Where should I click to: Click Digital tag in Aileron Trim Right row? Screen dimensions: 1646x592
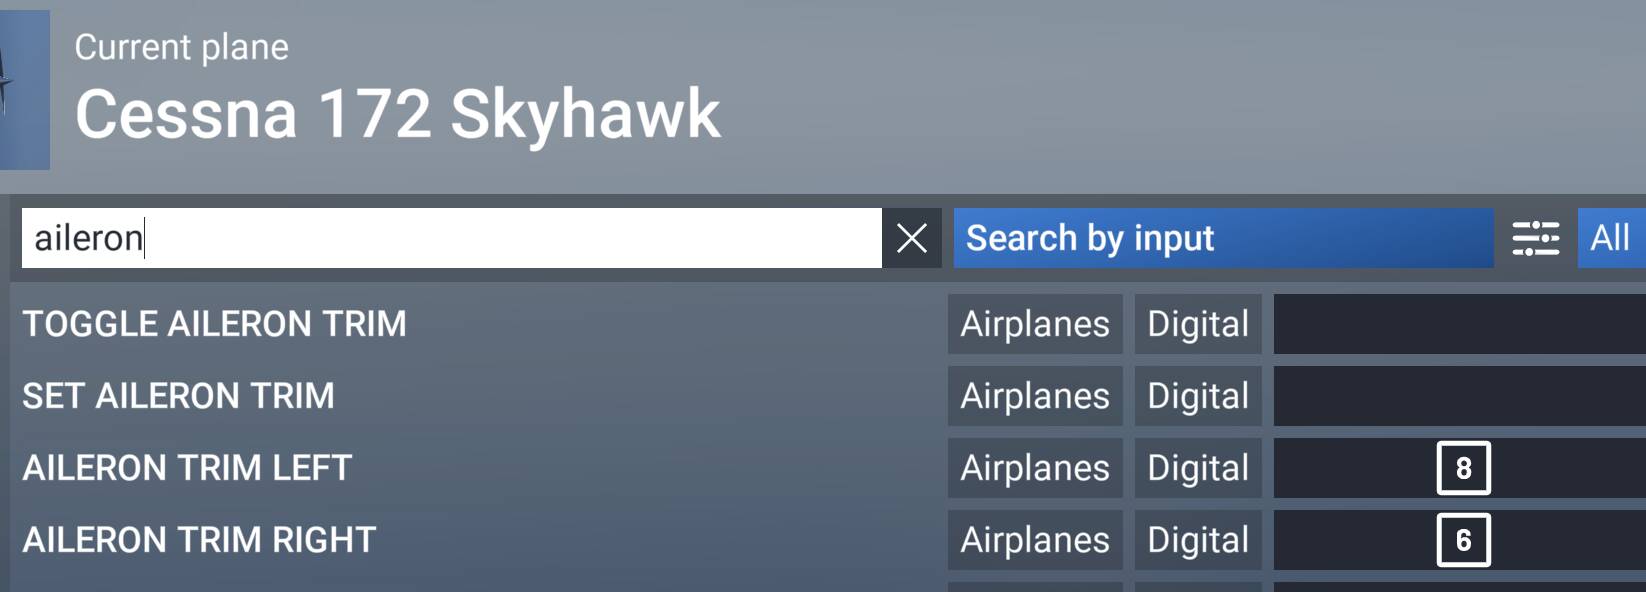(1198, 540)
